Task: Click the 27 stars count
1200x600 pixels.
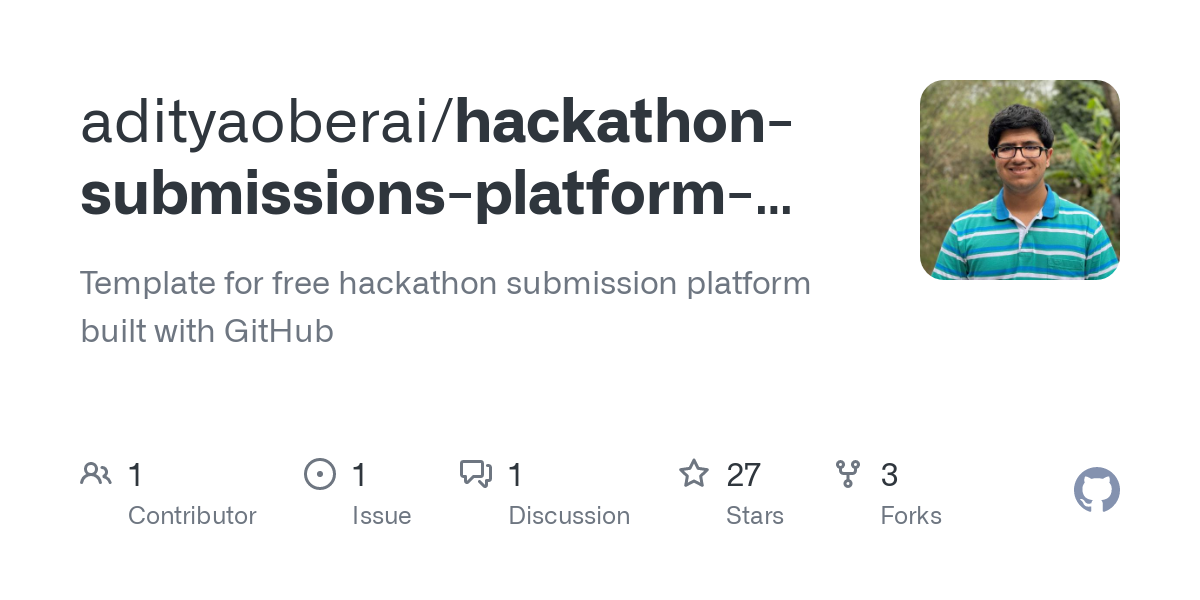Action: [744, 475]
